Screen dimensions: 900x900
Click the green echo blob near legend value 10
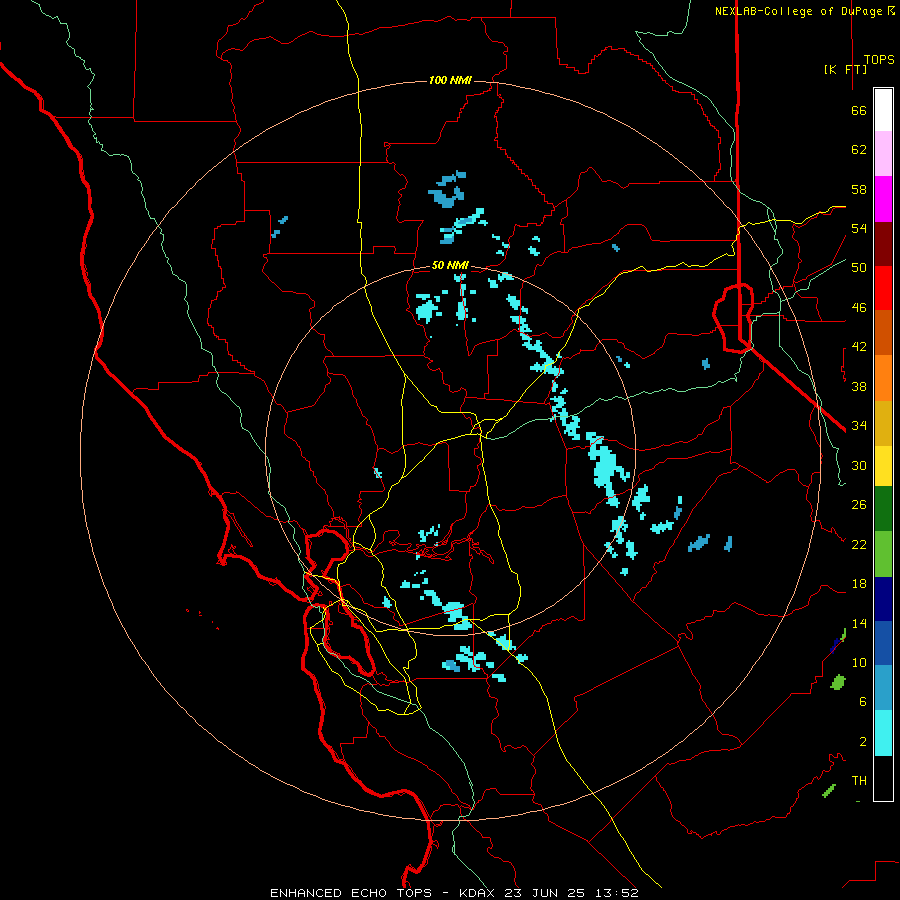click(838, 682)
